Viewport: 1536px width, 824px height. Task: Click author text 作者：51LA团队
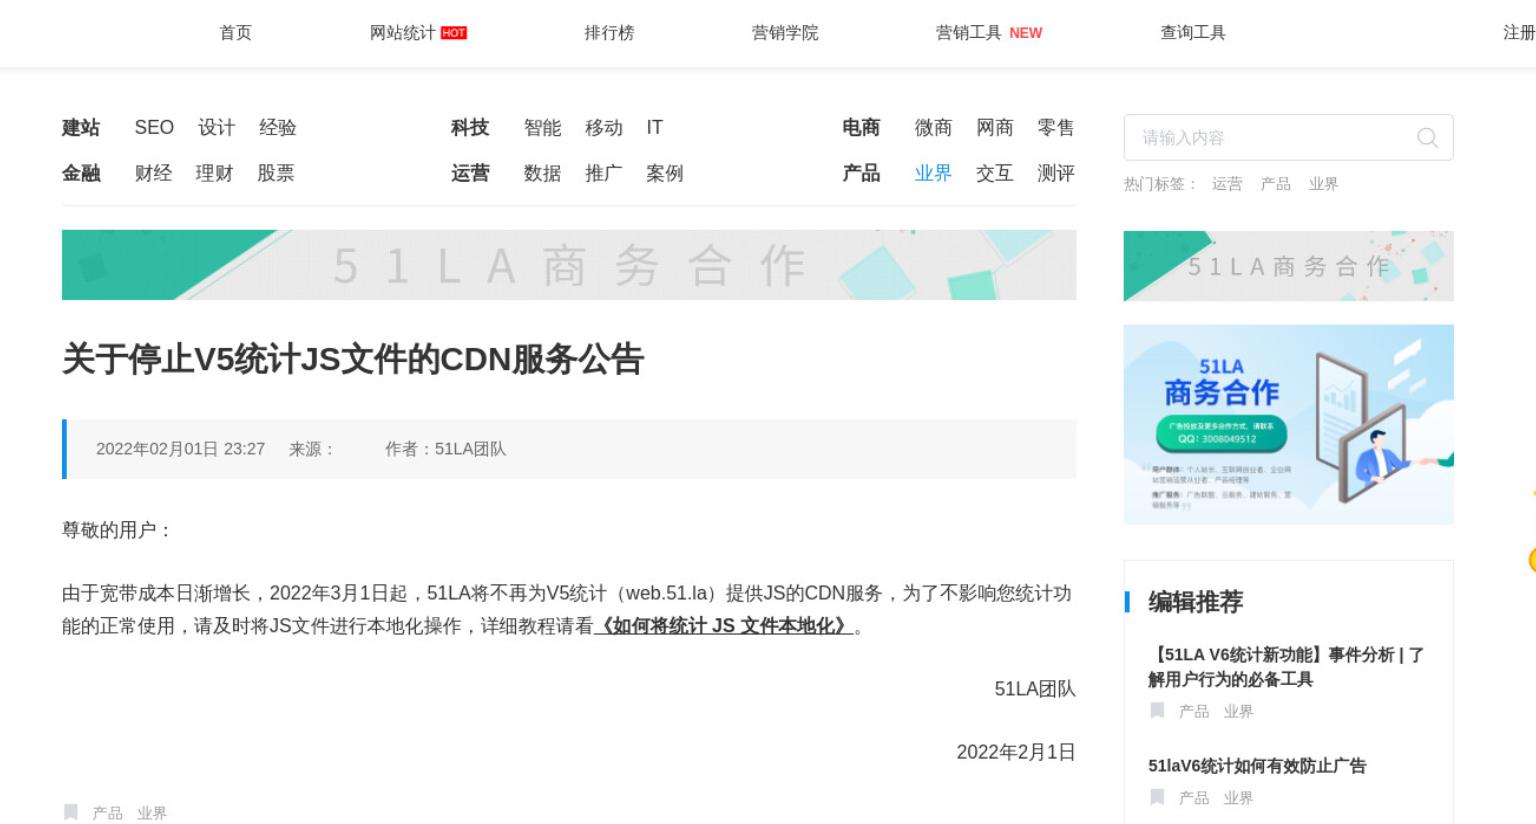[445, 449]
